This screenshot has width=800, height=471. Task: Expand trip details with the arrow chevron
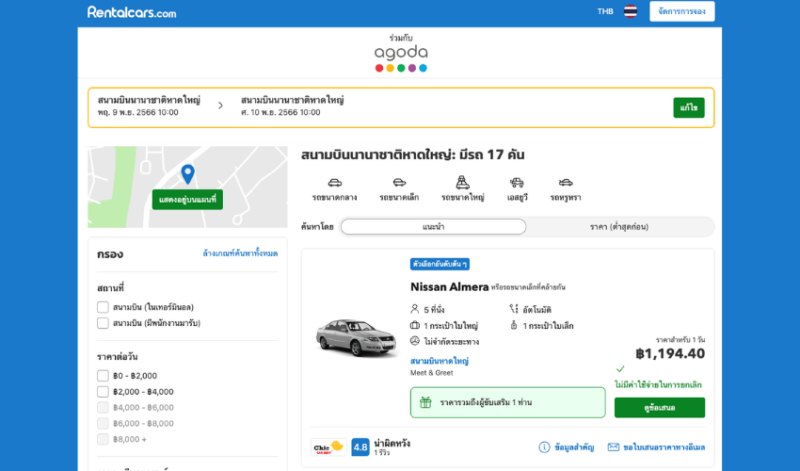(x=220, y=105)
